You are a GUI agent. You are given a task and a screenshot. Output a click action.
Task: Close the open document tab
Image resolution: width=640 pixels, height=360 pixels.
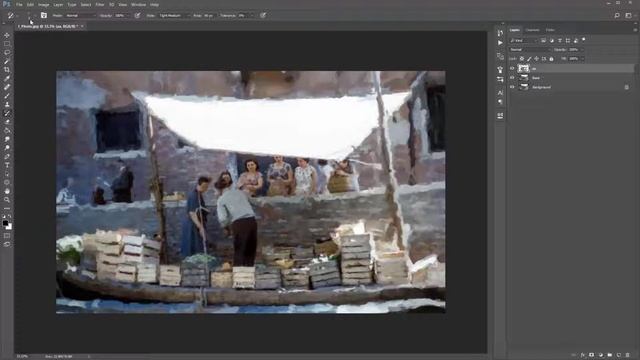pyautogui.click(x=82, y=26)
